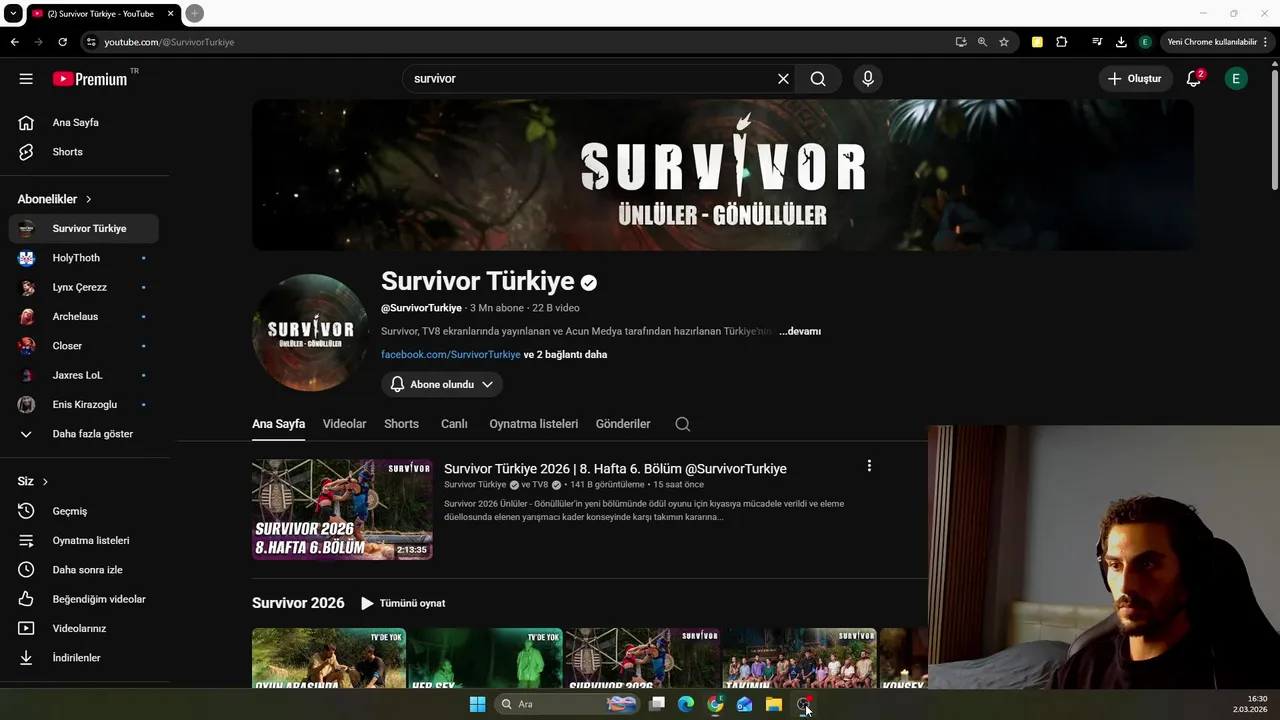Go to YouTube Premium home logo
1280x720 pixels.
tap(90, 79)
